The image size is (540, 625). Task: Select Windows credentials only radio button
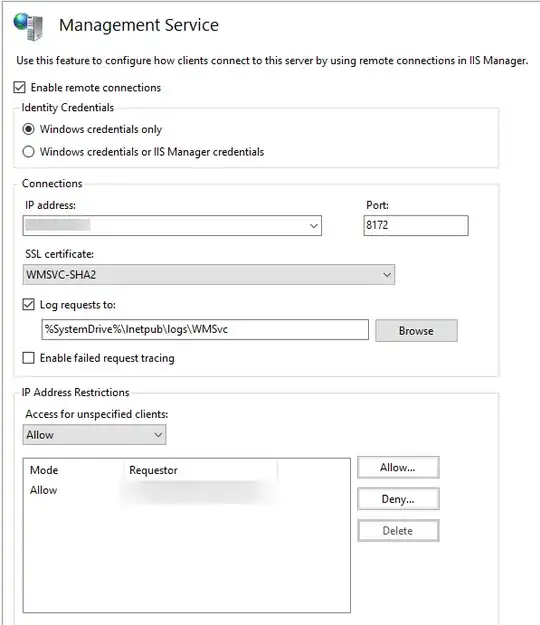click(x=28, y=129)
